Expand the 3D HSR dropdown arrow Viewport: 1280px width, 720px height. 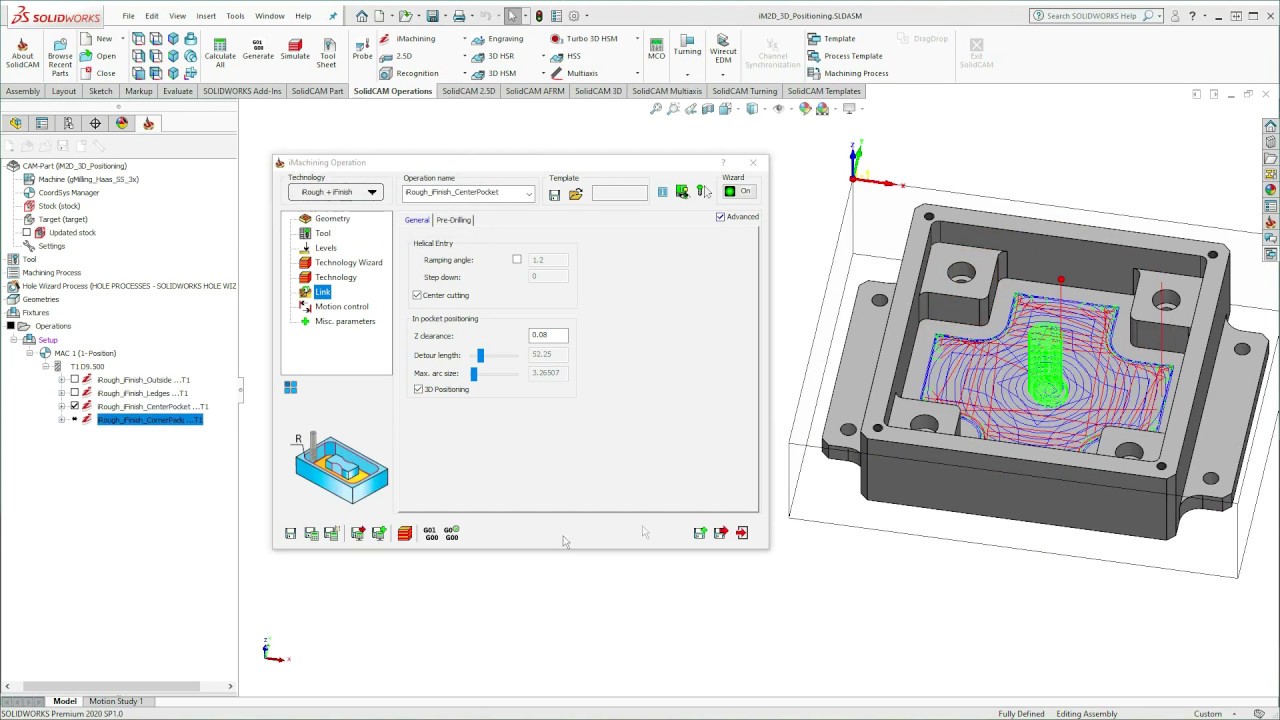[543, 57]
